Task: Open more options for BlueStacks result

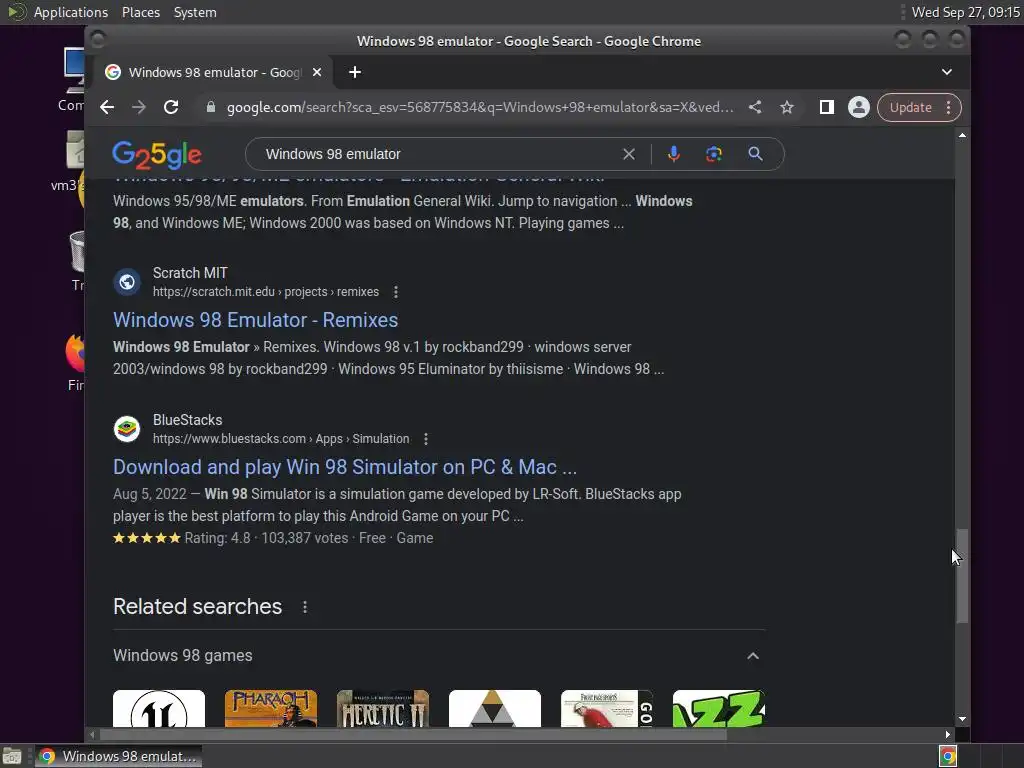Action: (426, 439)
